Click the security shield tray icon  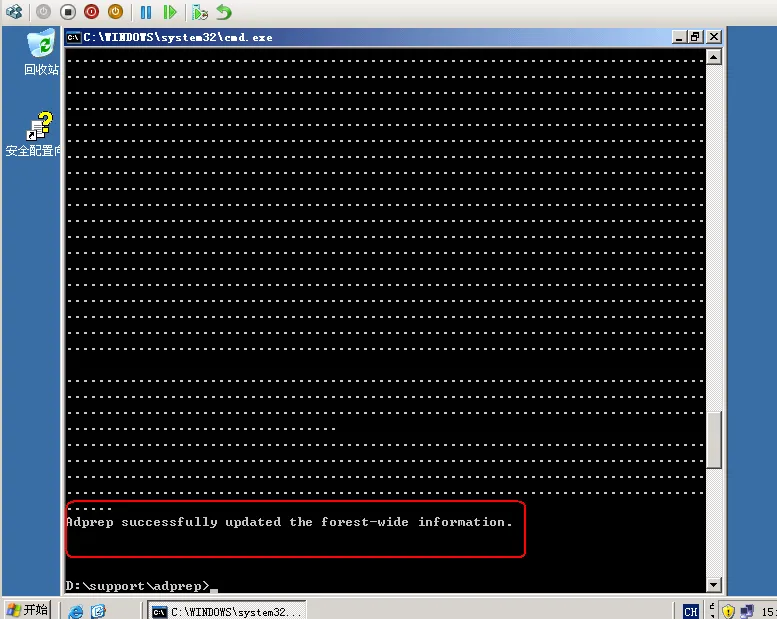[728, 612]
